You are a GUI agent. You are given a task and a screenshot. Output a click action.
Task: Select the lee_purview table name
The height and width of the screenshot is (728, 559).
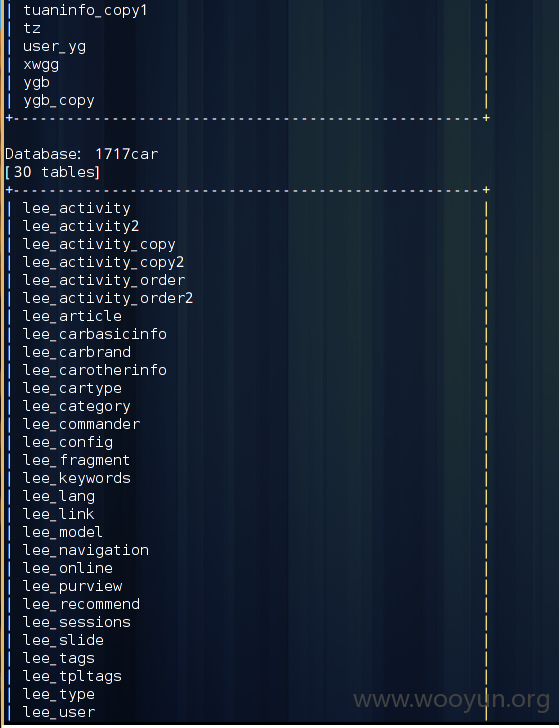pyautogui.click(x=72, y=586)
